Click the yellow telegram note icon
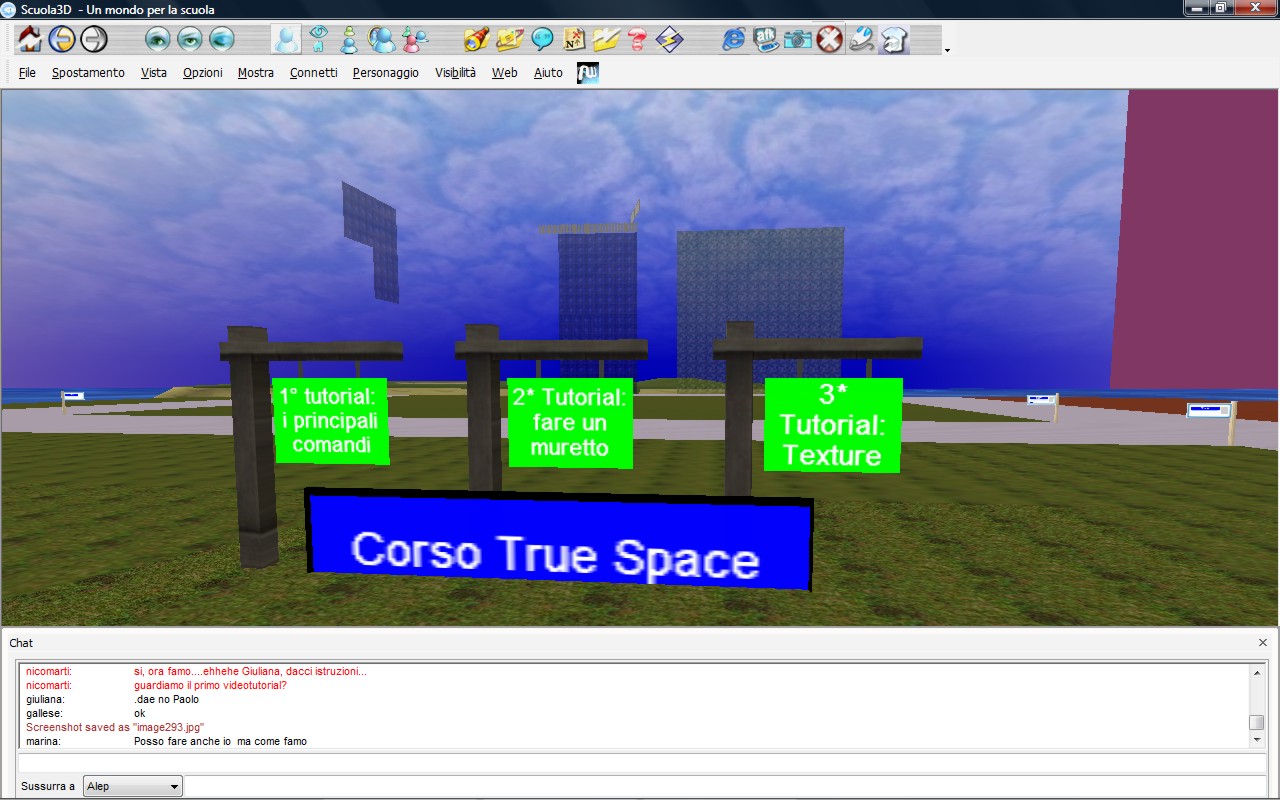This screenshot has height=800, width=1280. tap(510, 39)
